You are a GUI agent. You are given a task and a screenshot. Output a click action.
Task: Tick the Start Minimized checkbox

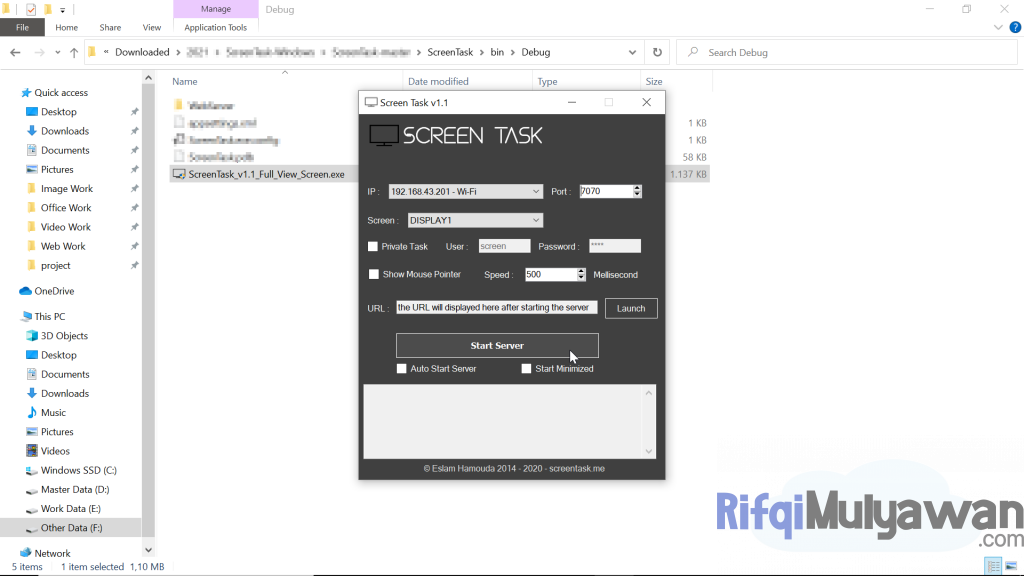(527, 369)
